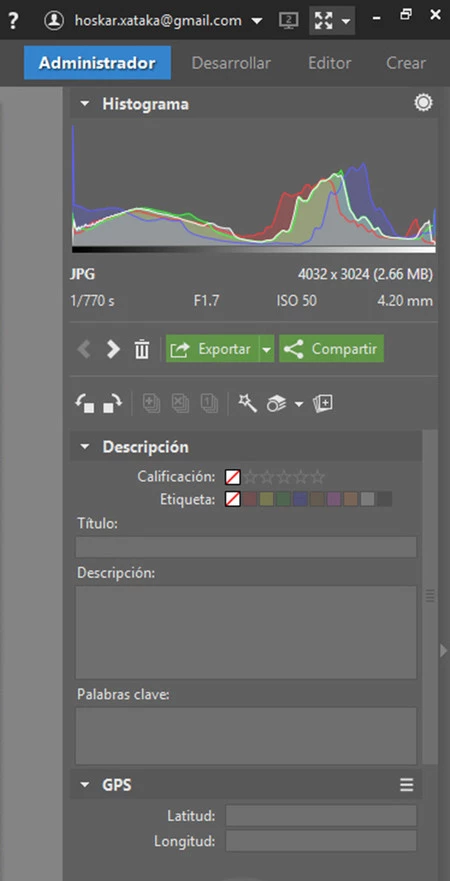Open the histogram settings gear icon
The image size is (450, 881).
tap(423, 103)
